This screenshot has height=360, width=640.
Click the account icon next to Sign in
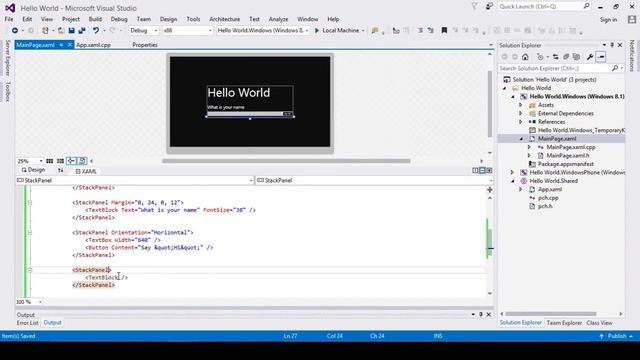click(632, 19)
